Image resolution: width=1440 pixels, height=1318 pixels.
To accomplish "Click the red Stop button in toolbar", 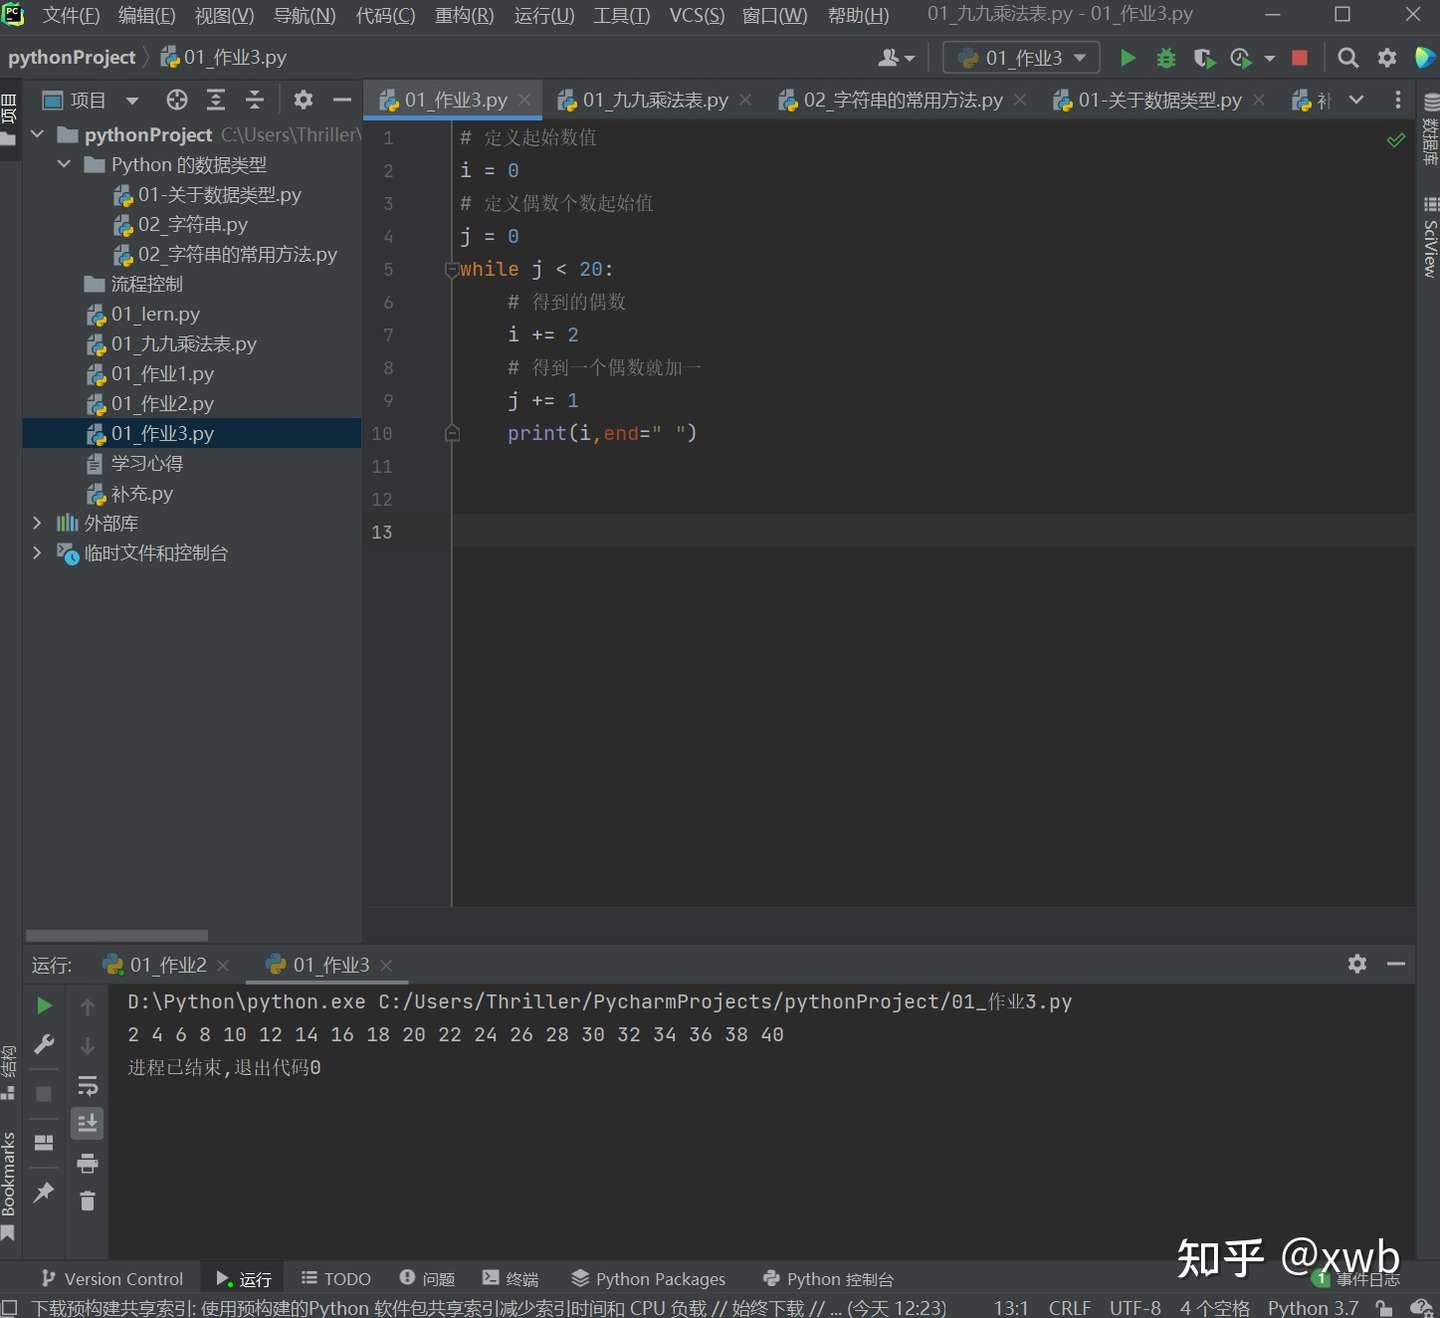I will (1299, 58).
